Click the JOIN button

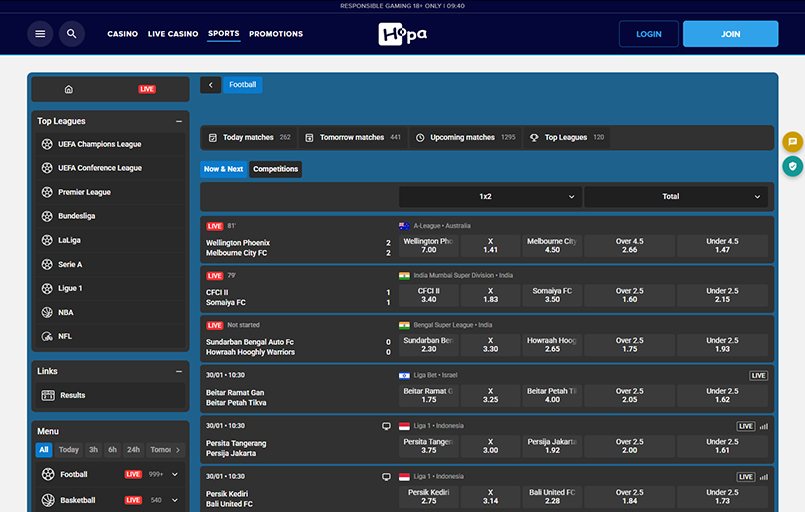(731, 34)
